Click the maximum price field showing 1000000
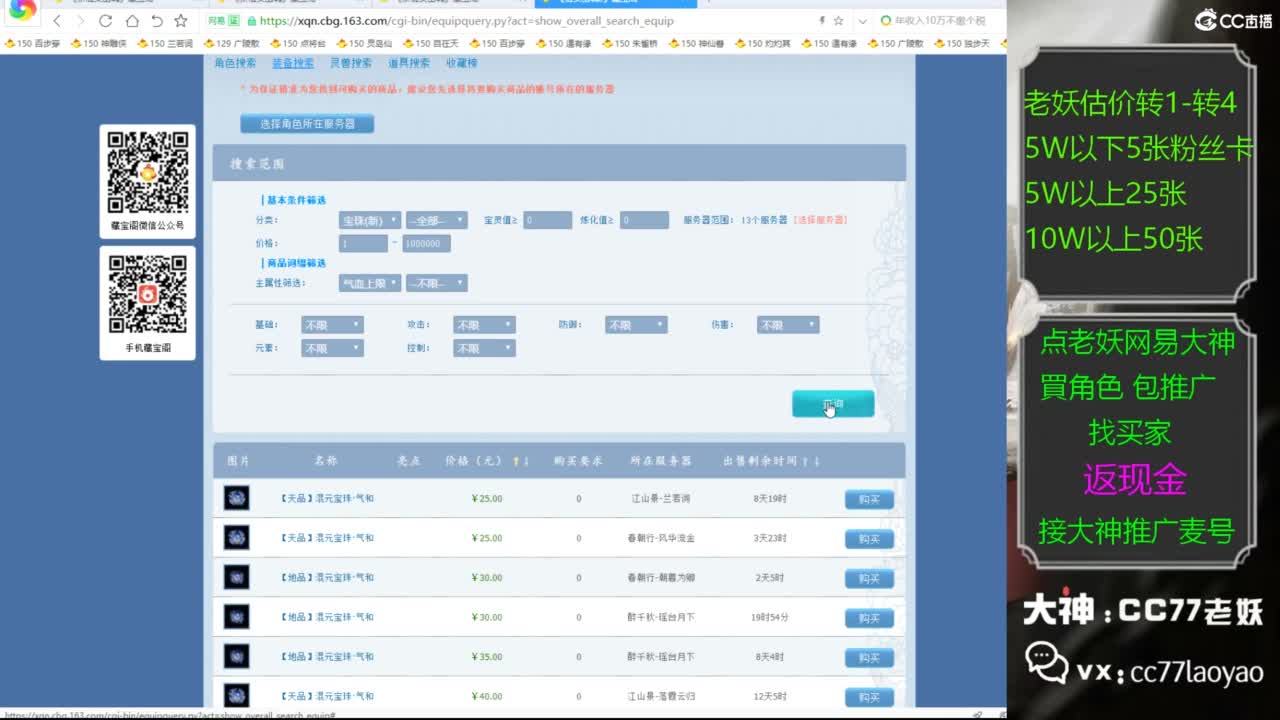This screenshot has width=1280, height=720. click(x=425, y=244)
